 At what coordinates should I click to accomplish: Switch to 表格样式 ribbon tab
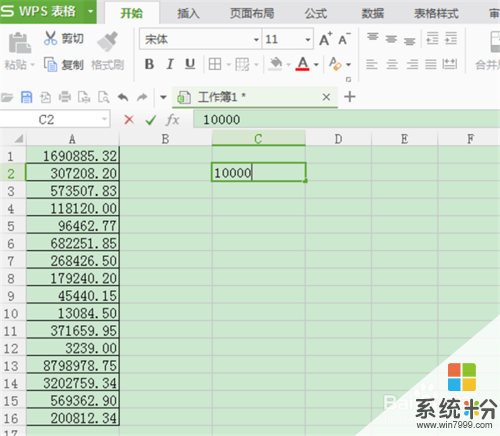[x=436, y=13]
